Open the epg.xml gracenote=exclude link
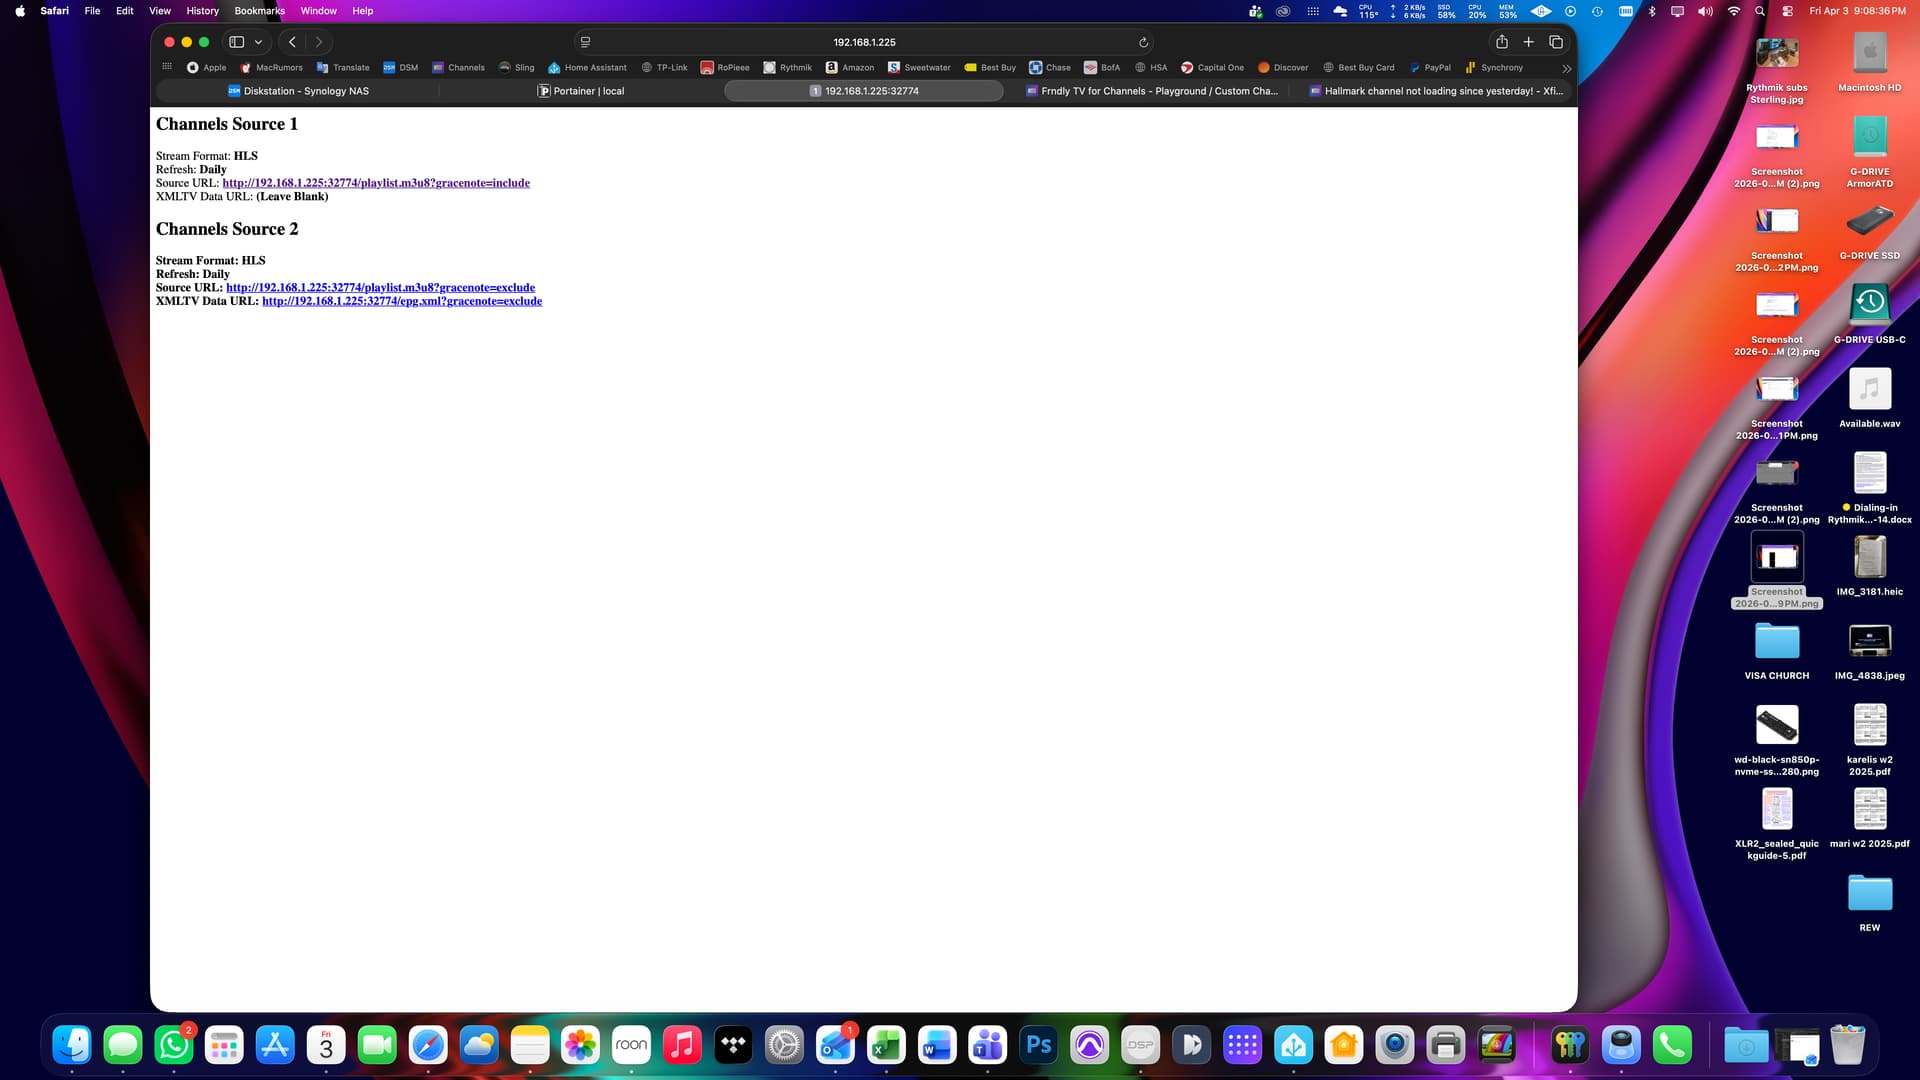The width and height of the screenshot is (1920, 1080). pyautogui.click(x=402, y=301)
